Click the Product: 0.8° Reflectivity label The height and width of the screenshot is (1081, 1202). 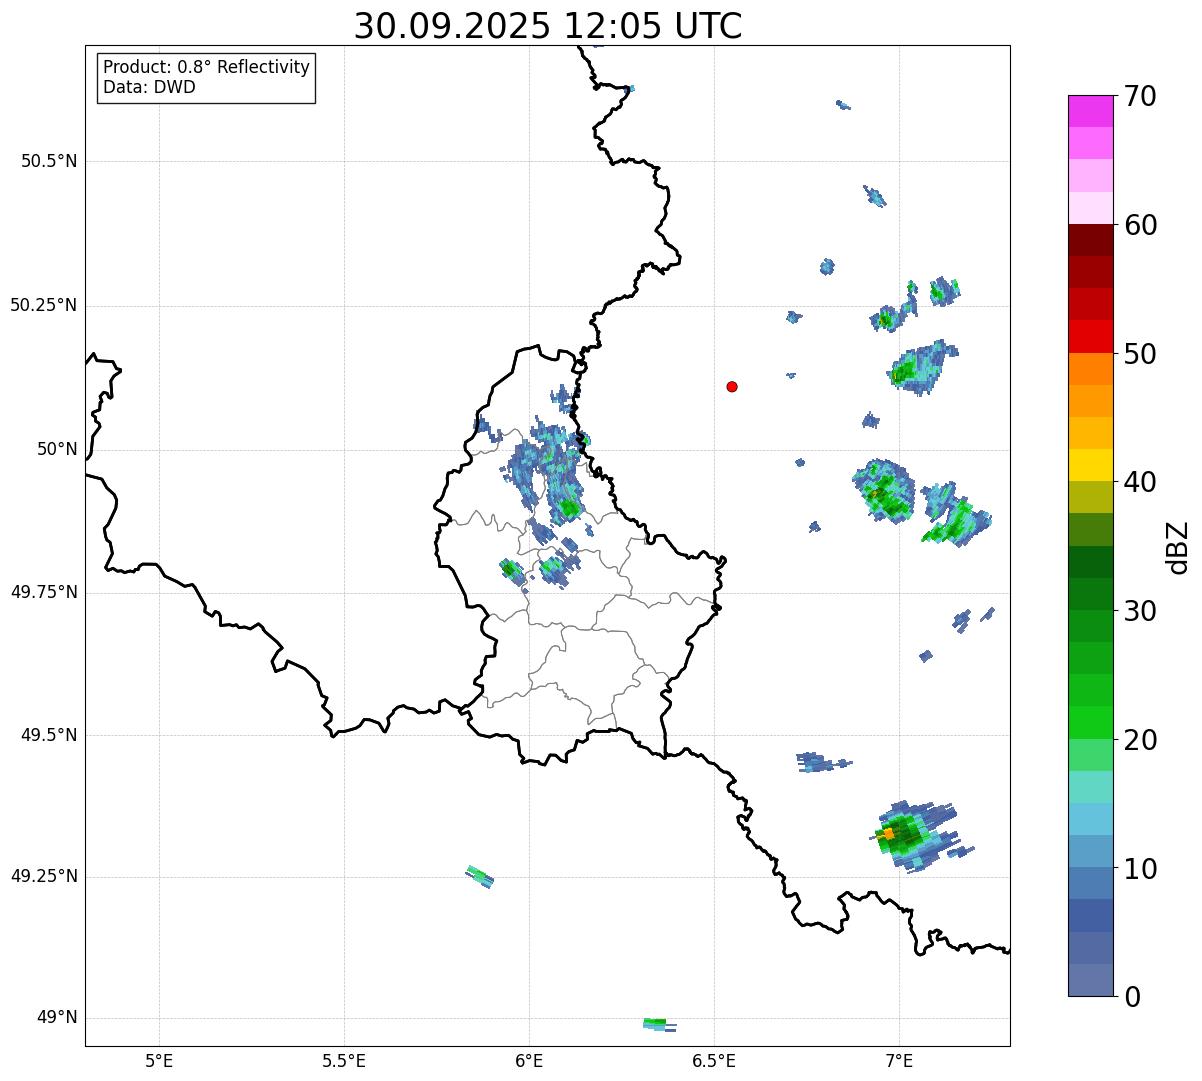(x=207, y=67)
